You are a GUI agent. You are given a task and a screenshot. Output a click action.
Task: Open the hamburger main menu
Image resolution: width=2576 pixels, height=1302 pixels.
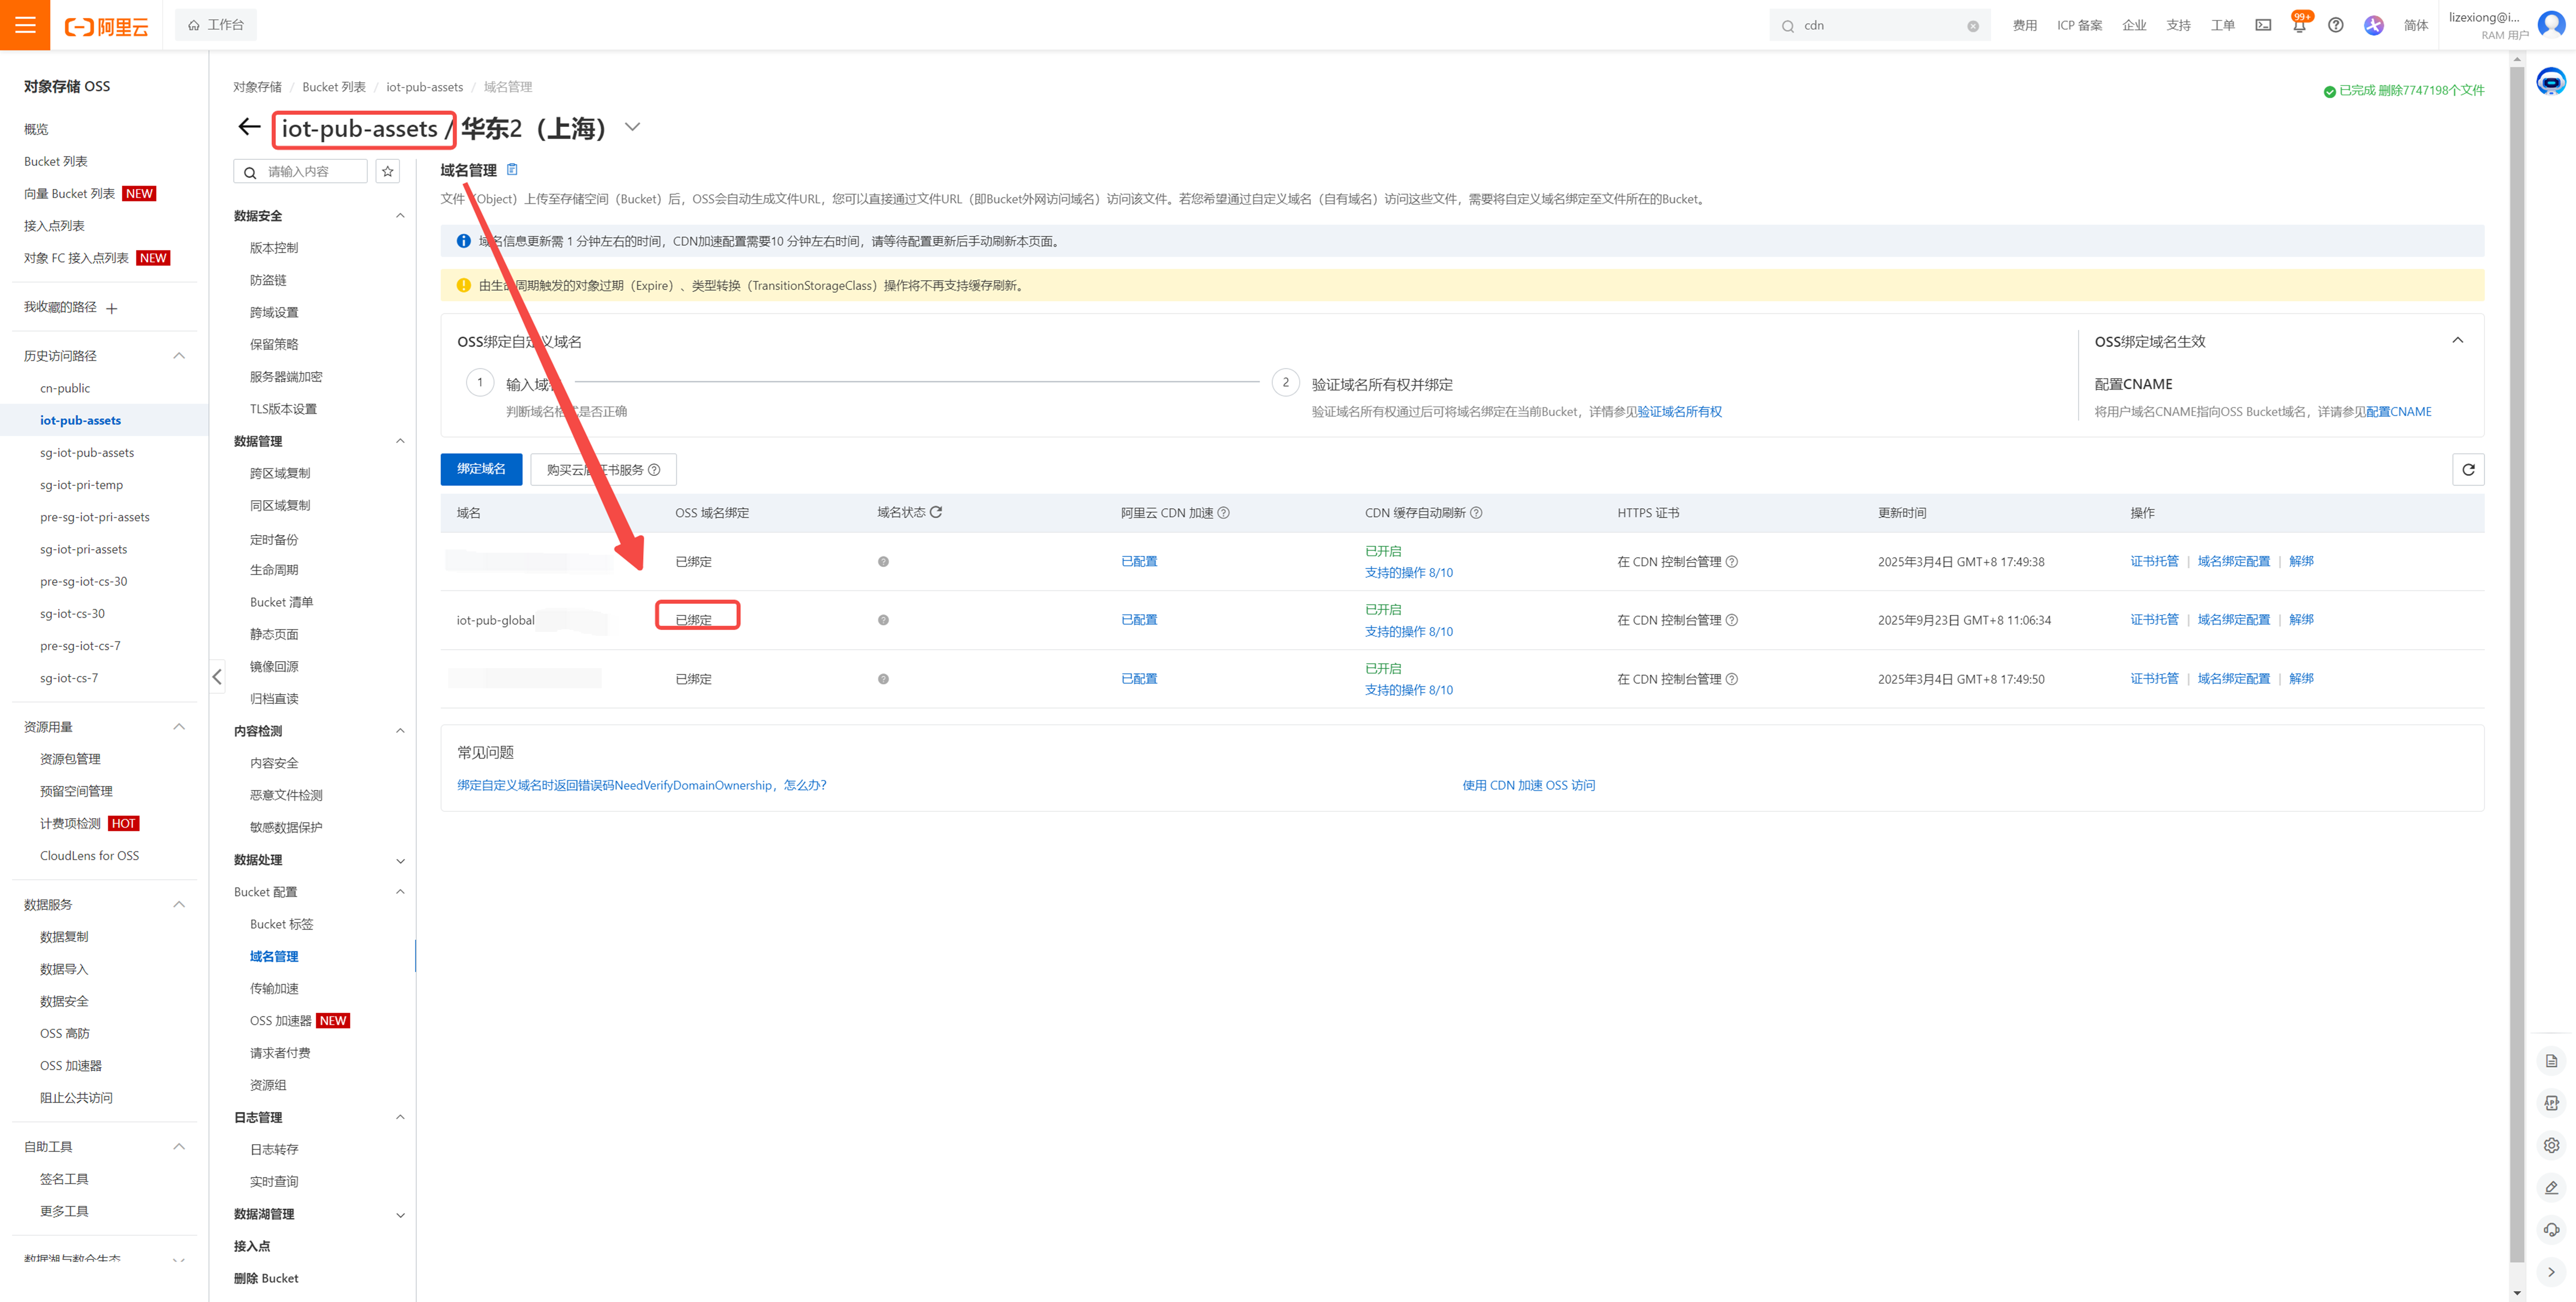(x=25, y=25)
